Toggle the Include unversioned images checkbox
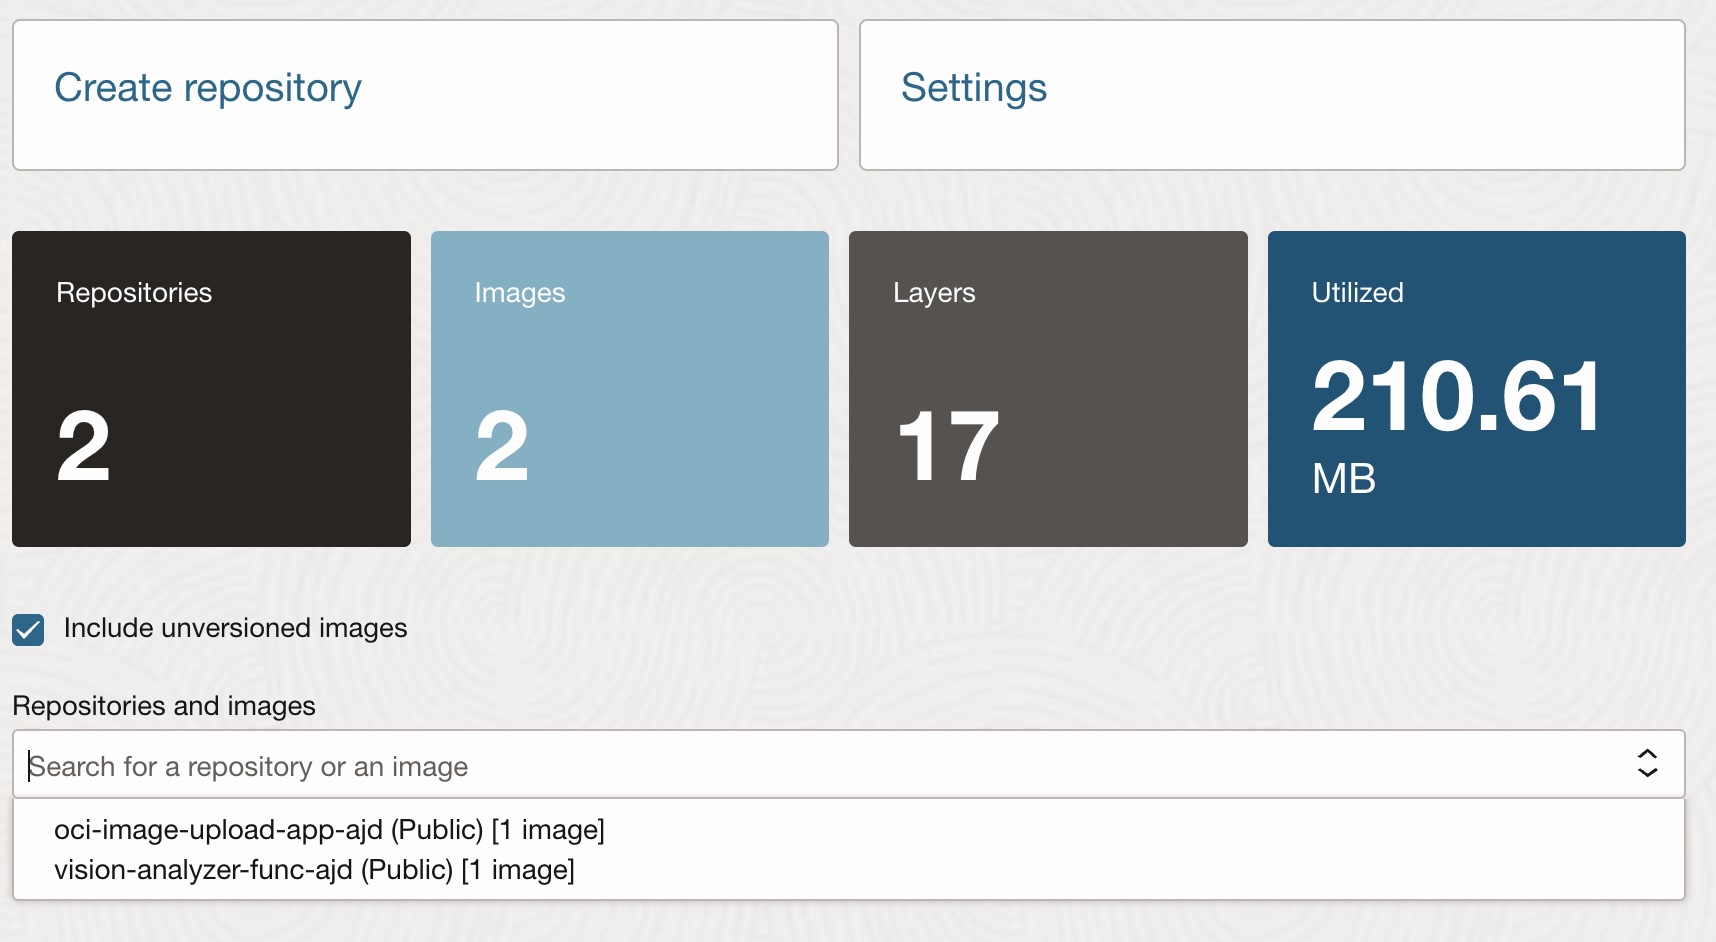This screenshot has width=1716, height=942. coord(28,630)
